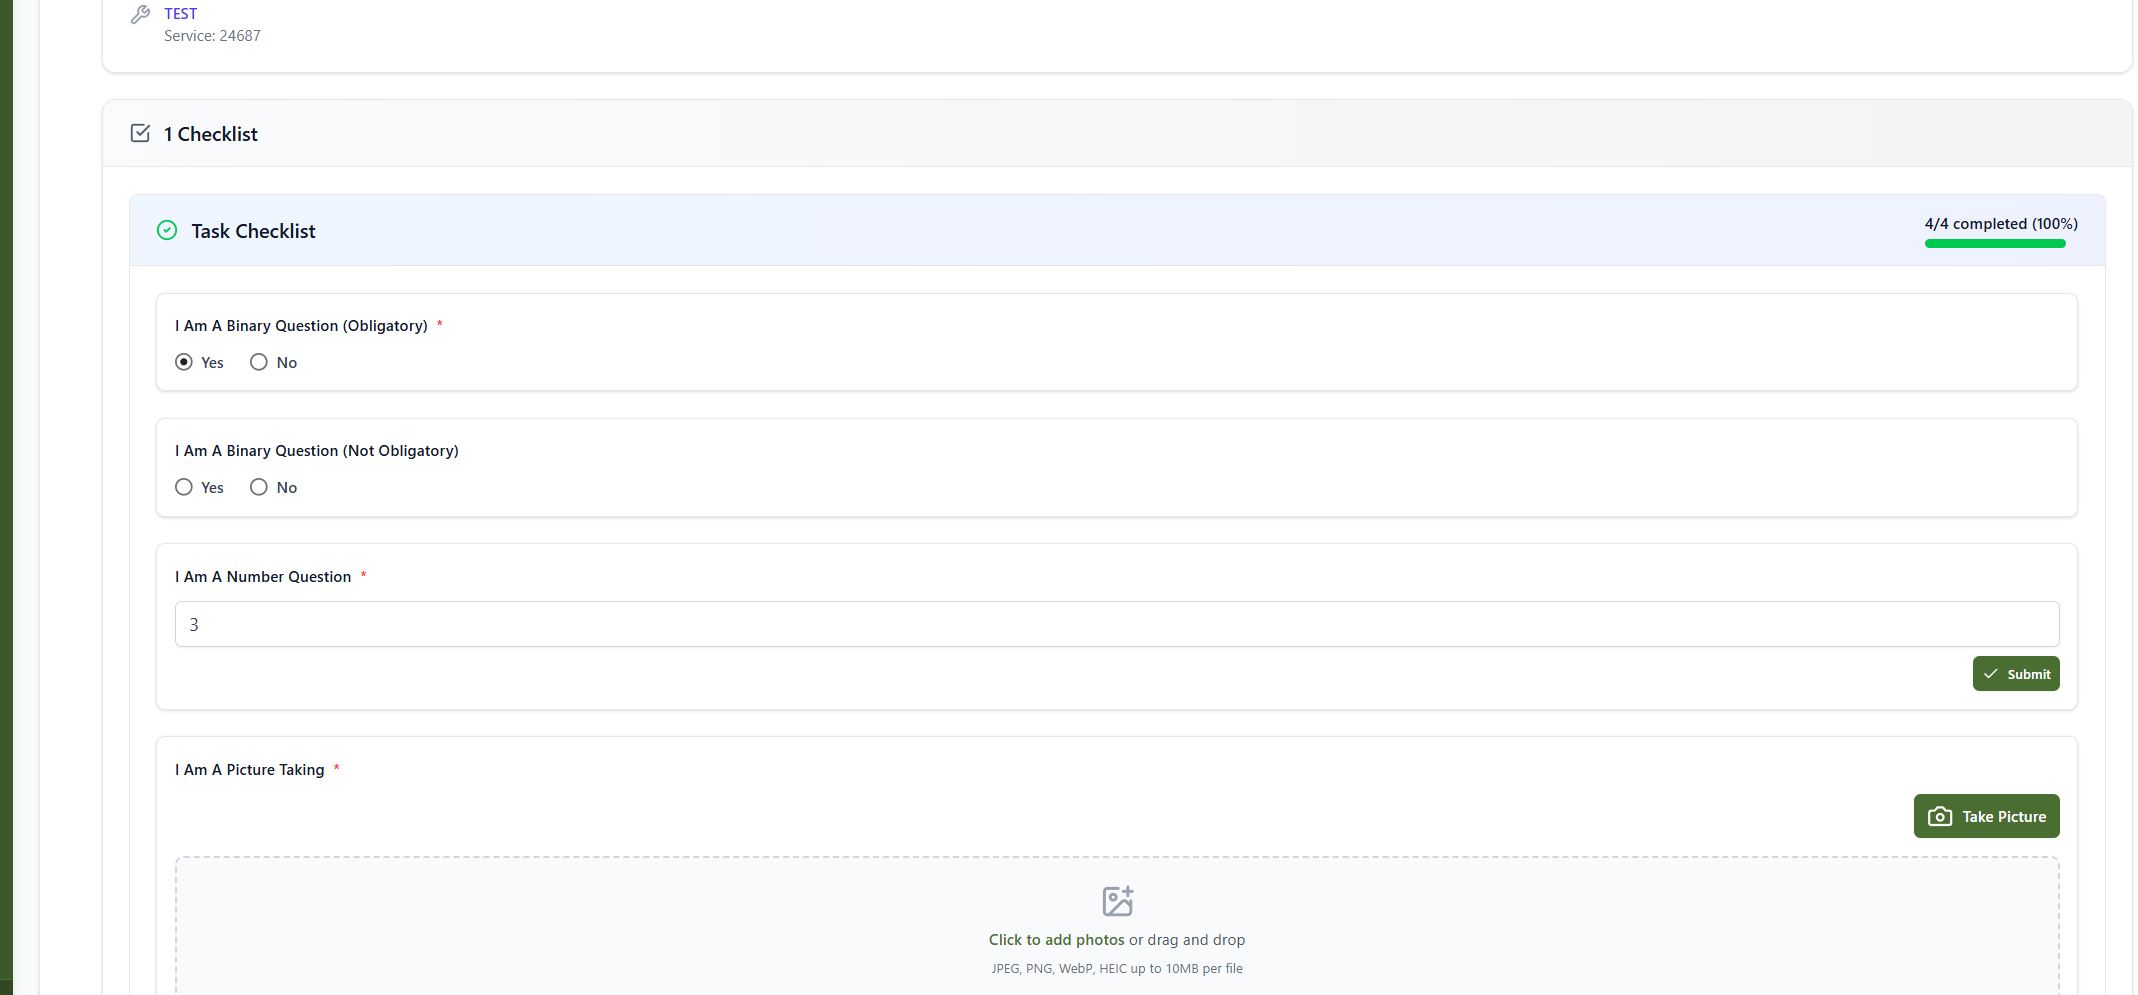Image resolution: width=2138 pixels, height=995 pixels.
Task: Click the add-image icon in the upload area
Action: pos(1117,901)
